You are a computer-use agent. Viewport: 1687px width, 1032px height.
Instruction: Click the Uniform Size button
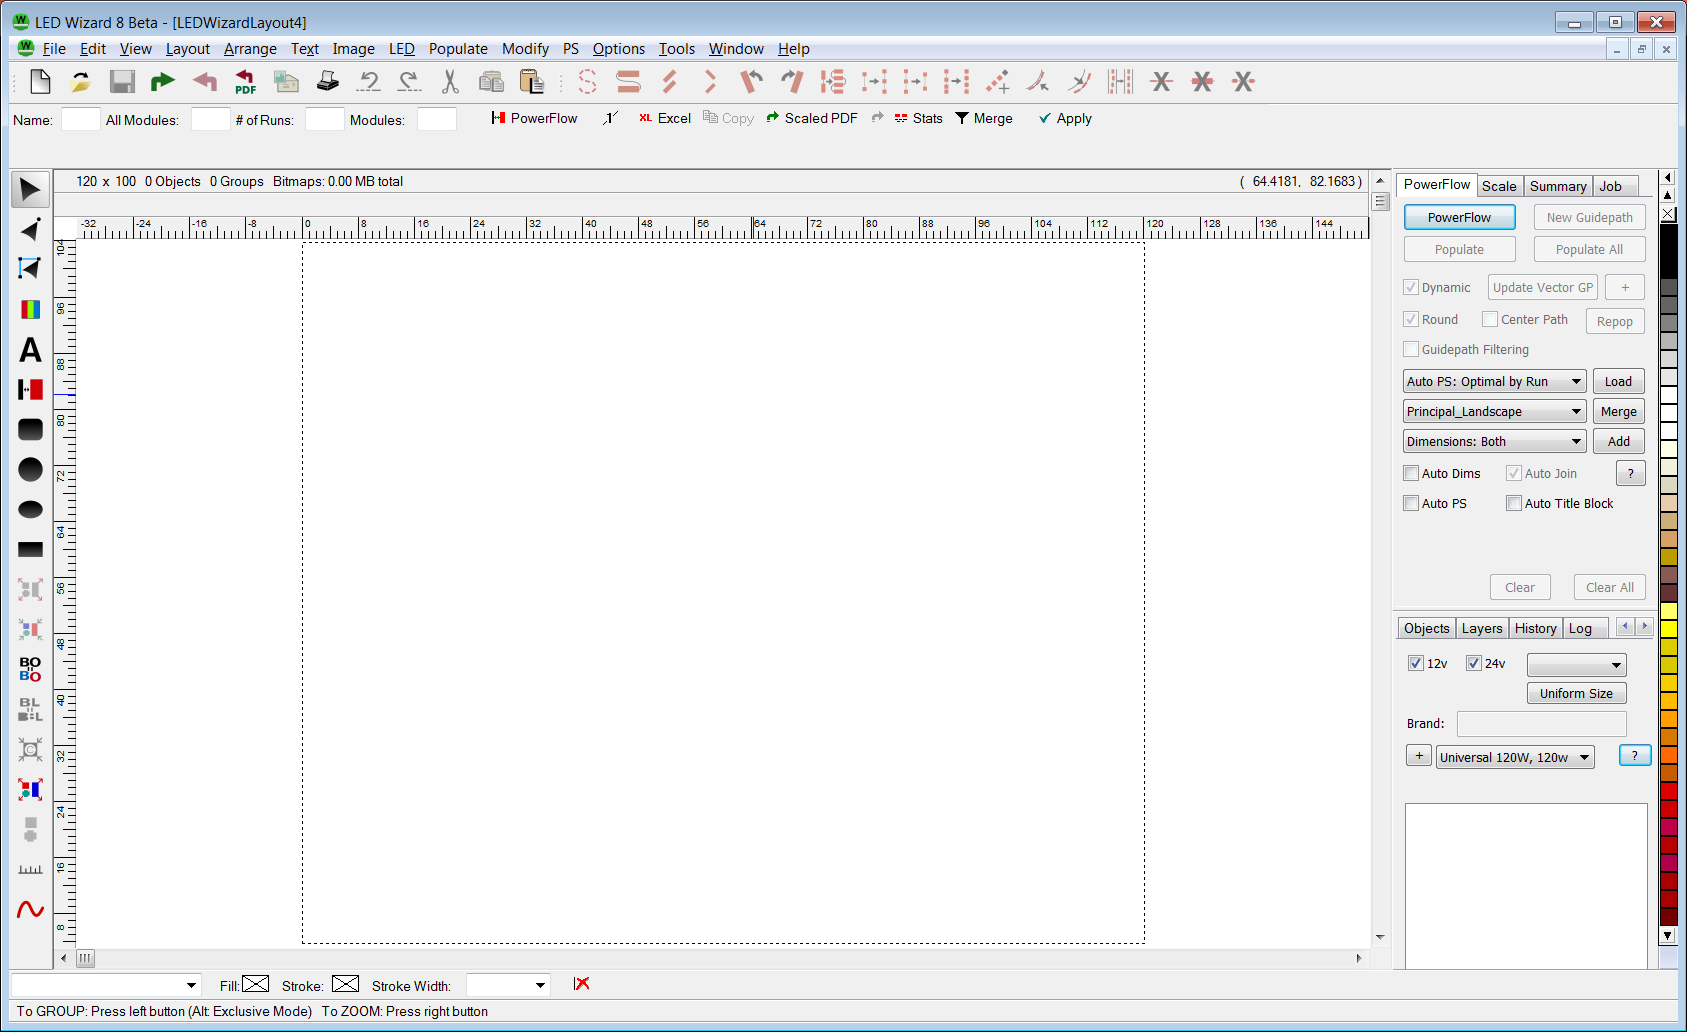(1576, 694)
